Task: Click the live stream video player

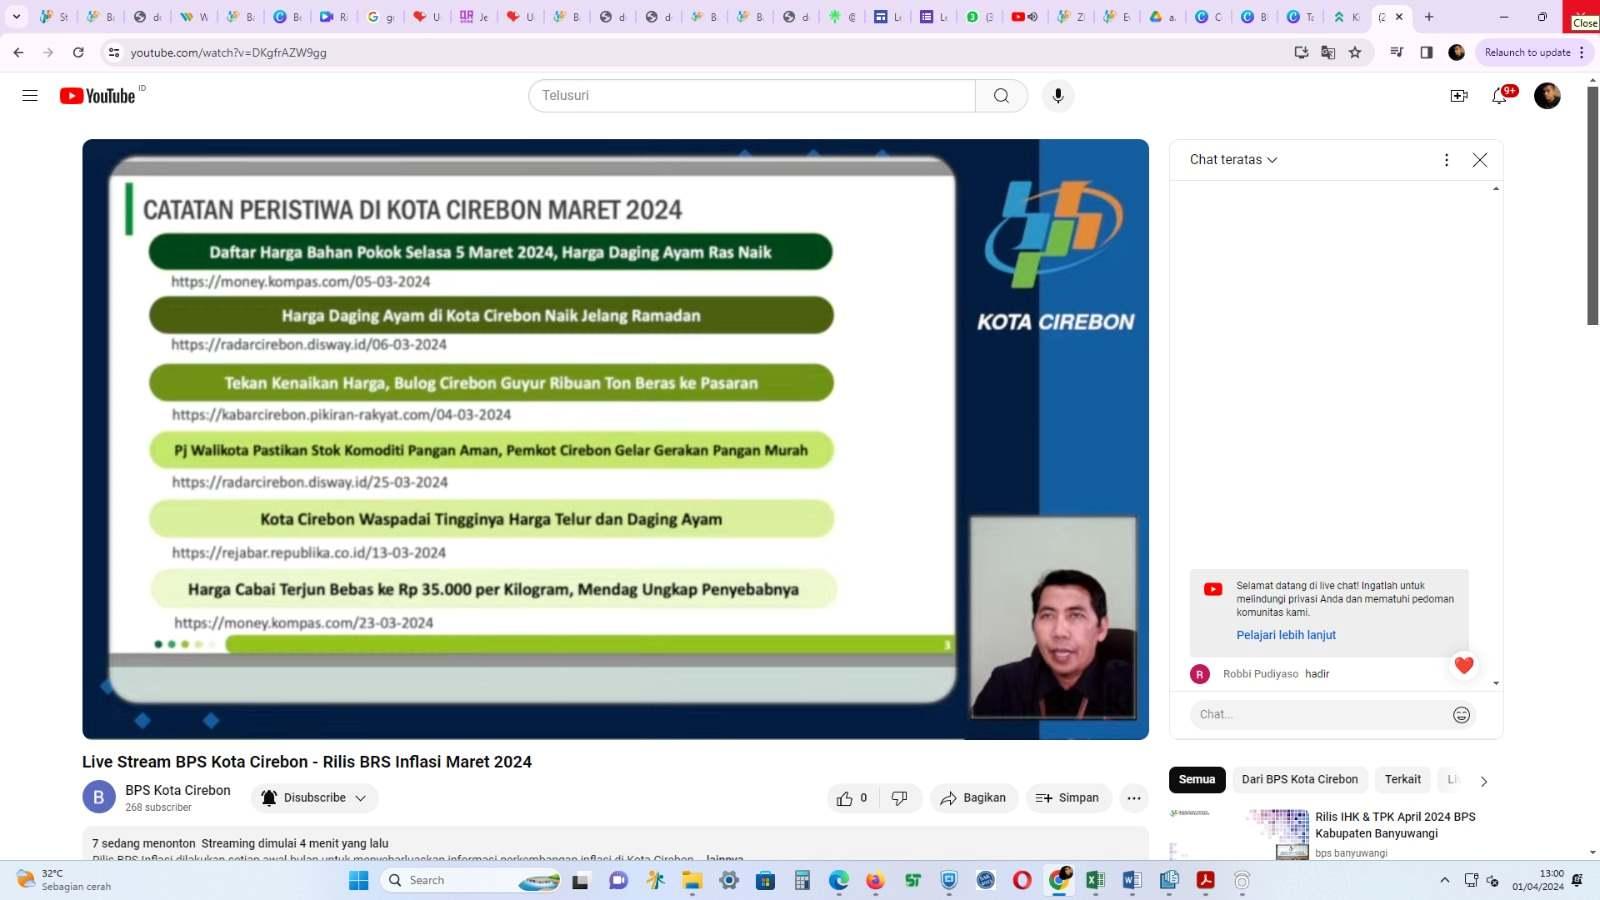Action: 615,439
